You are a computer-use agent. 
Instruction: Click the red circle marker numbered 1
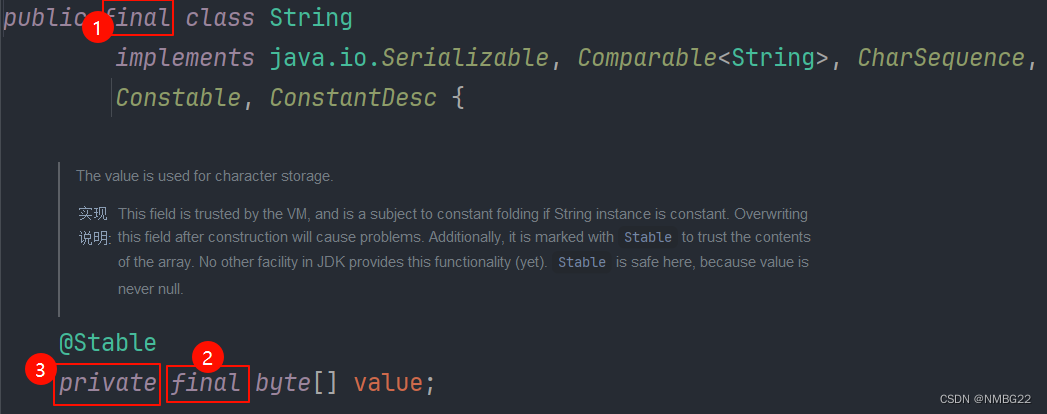(x=97, y=29)
